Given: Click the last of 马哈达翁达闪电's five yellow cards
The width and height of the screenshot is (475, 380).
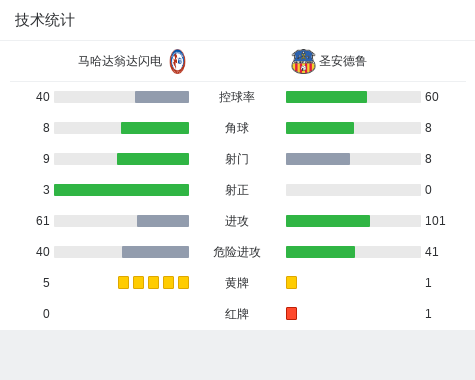Looking at the screenshot, I should (183, 283).
